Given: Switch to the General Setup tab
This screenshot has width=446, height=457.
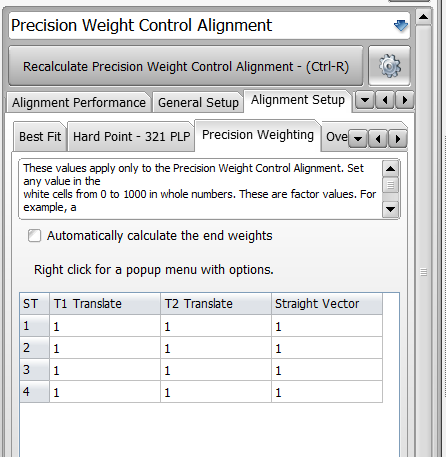Looking at the screenshot, I should 198,102.
